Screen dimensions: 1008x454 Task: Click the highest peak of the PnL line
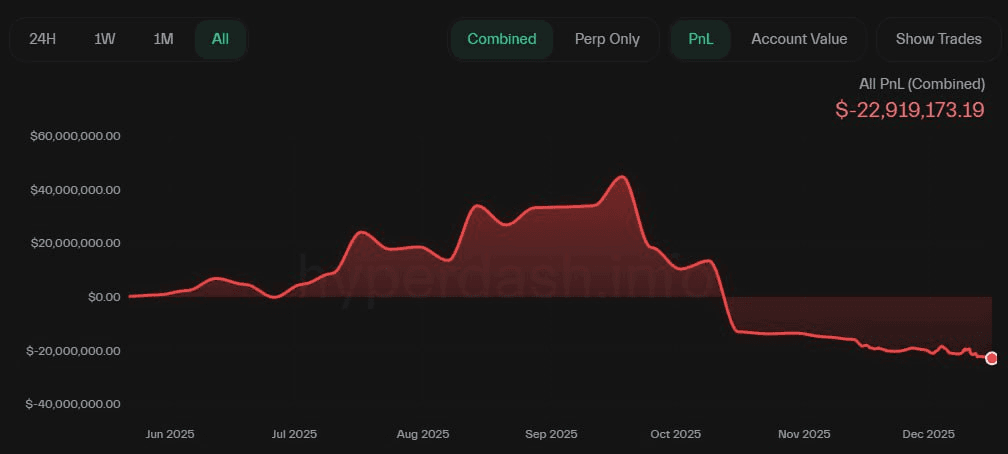[x=622, y=177]
